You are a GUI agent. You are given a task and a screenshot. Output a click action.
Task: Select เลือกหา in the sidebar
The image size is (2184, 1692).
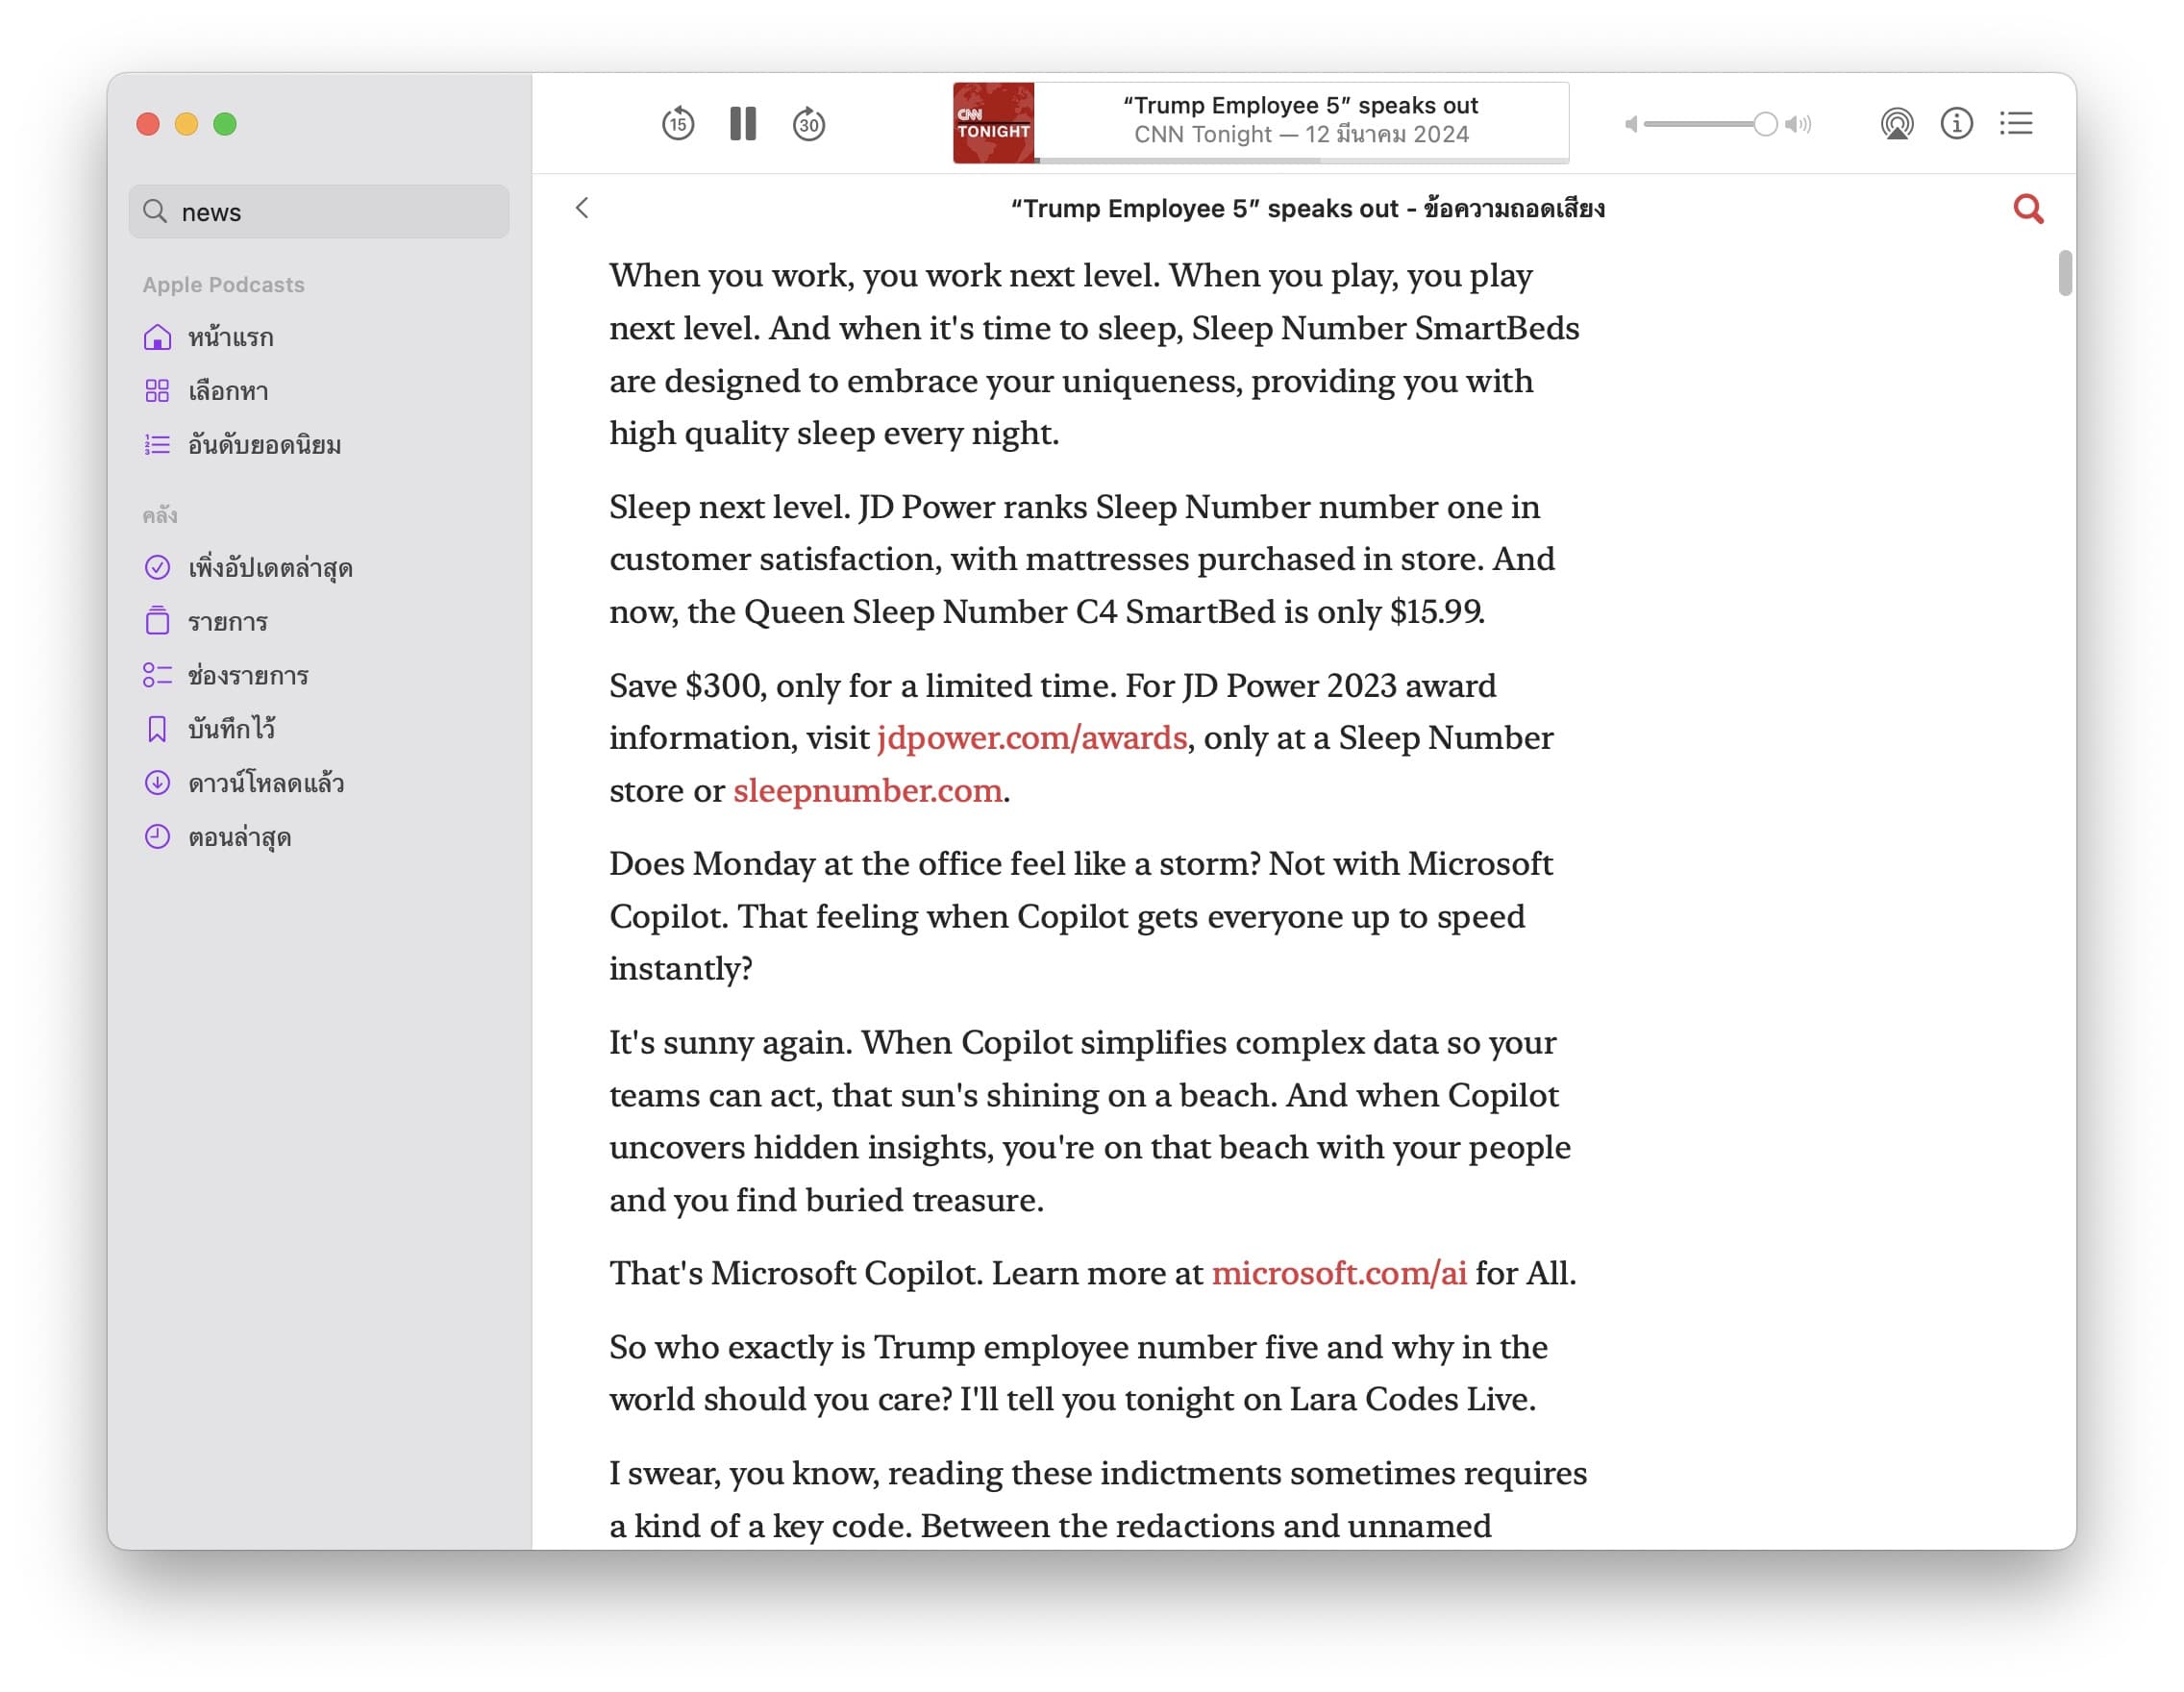(x=228, y=391)
